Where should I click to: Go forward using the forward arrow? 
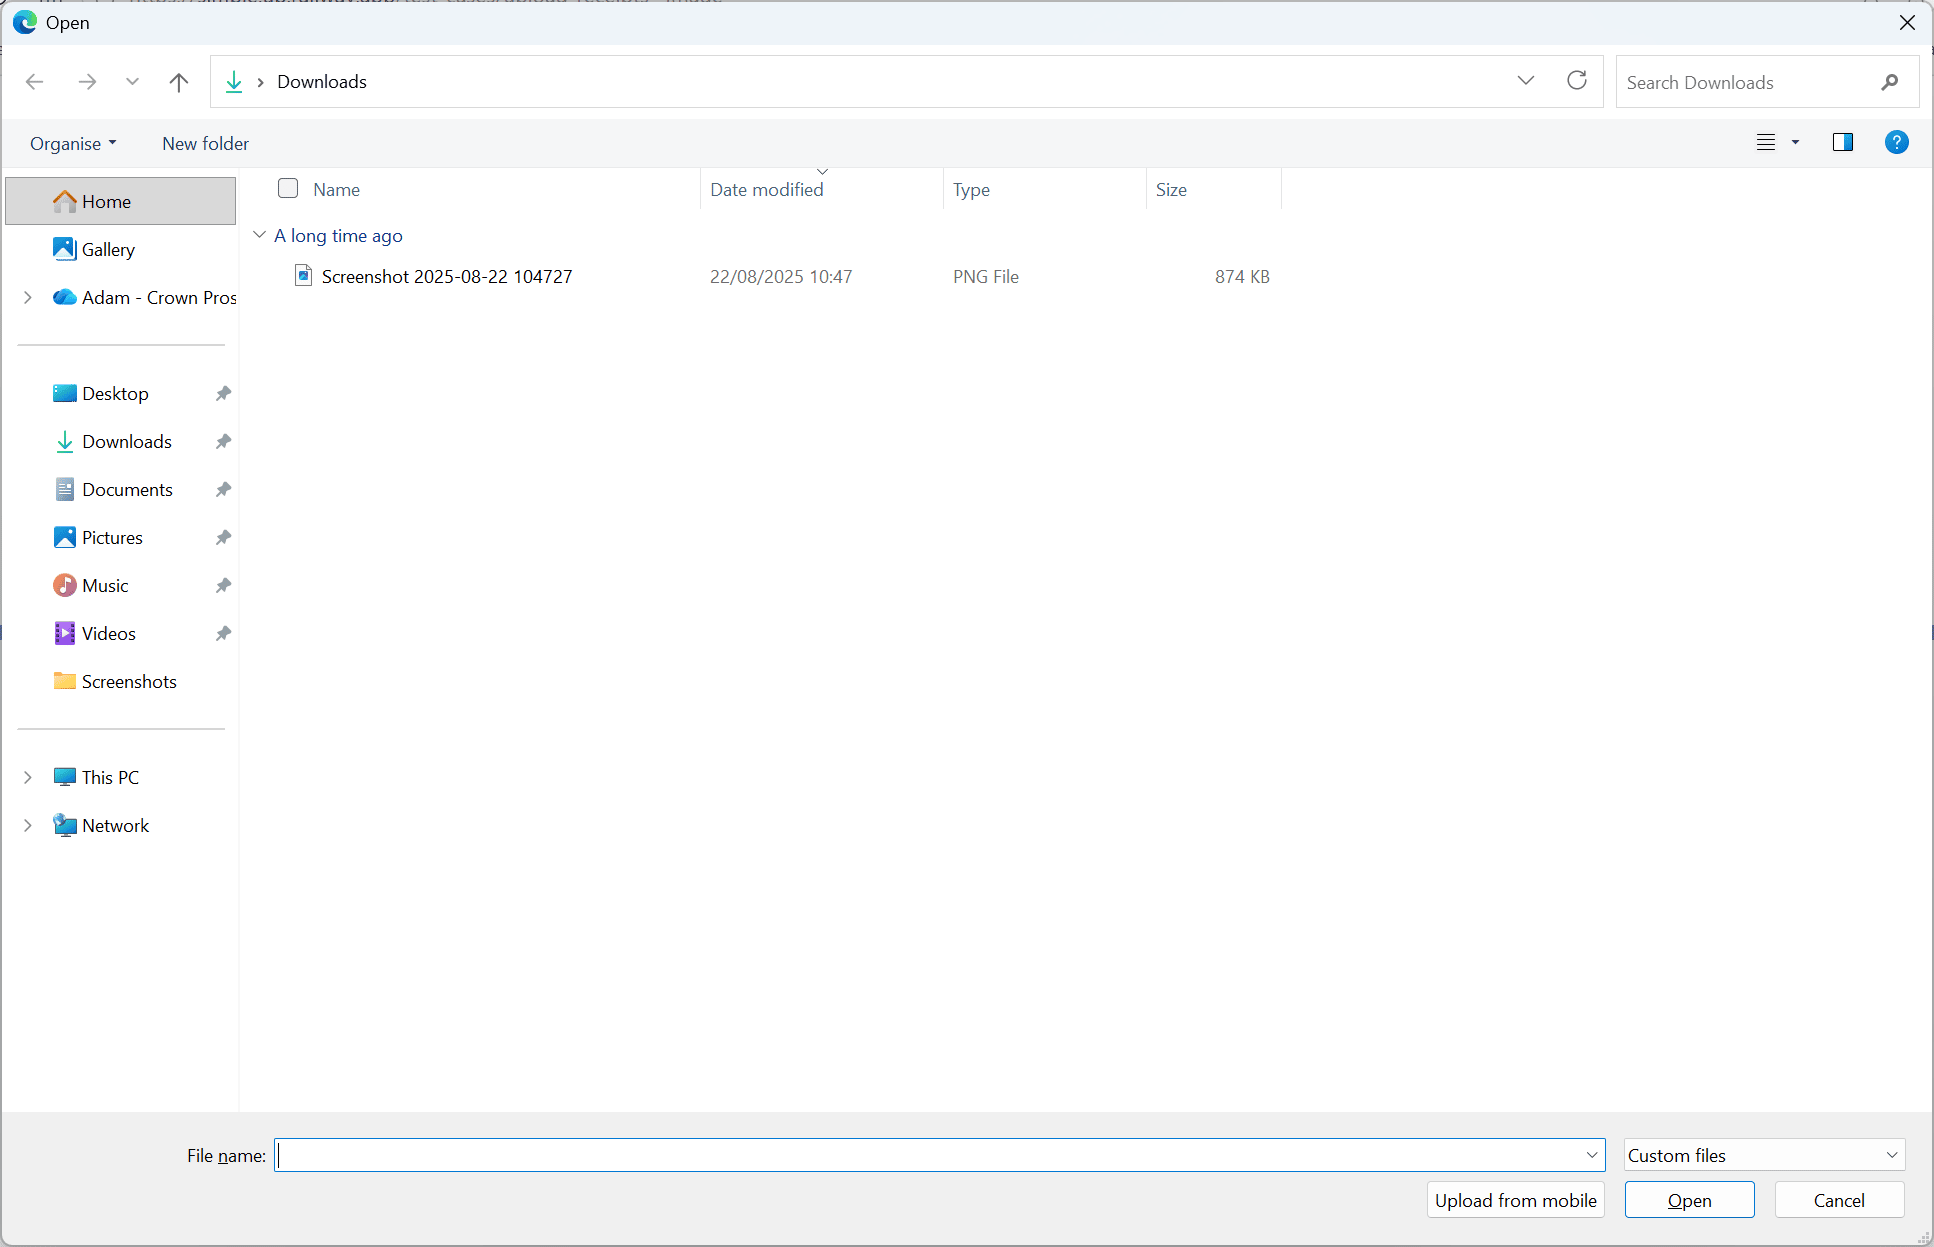[x=87, y=82]
